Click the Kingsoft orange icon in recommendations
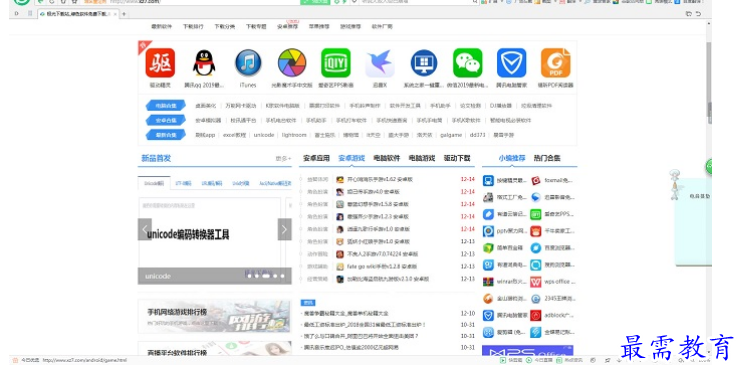Viewport: 742px width, 379px height. tap(488, 299)
